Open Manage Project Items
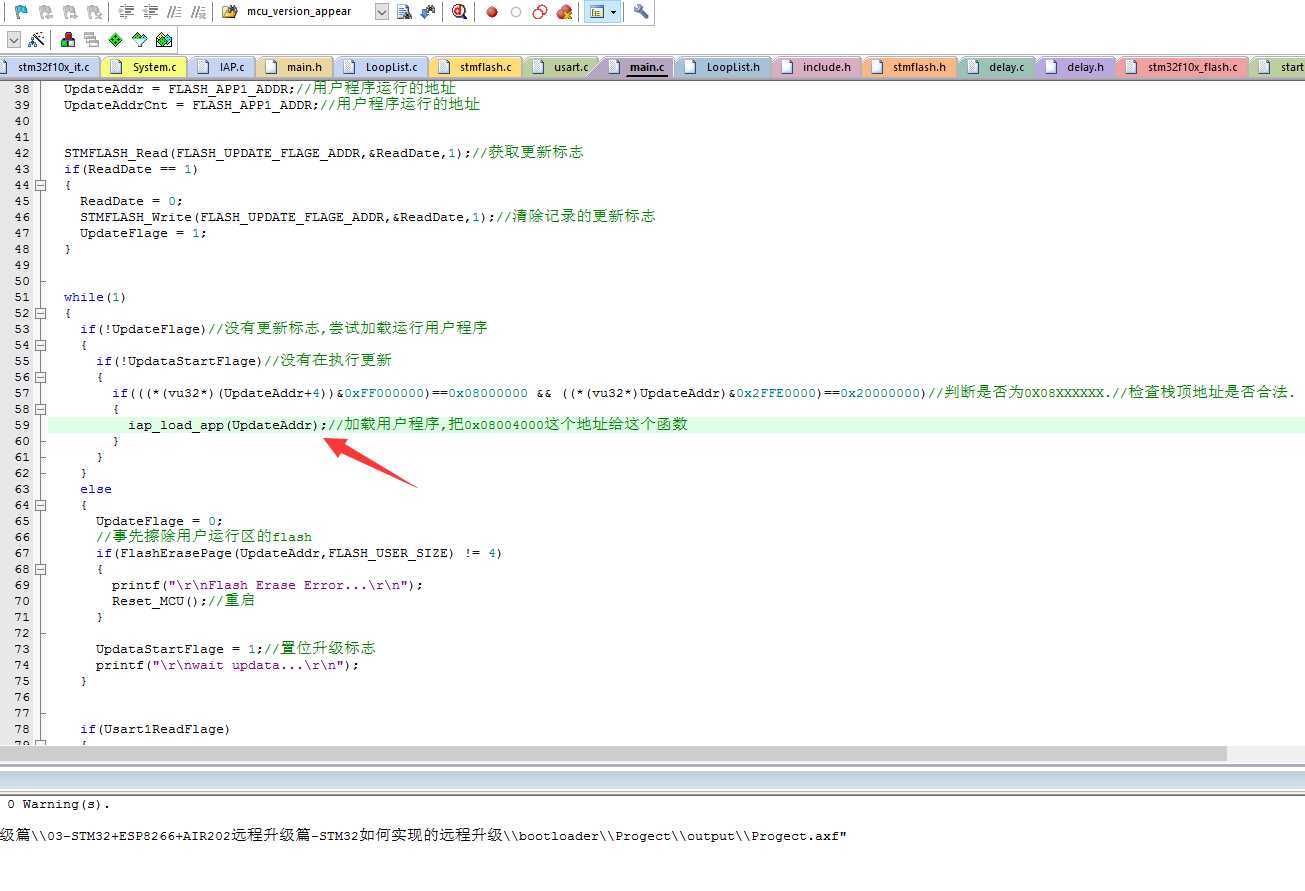This screenshot has width=1305, height=891. coord(68,40)
